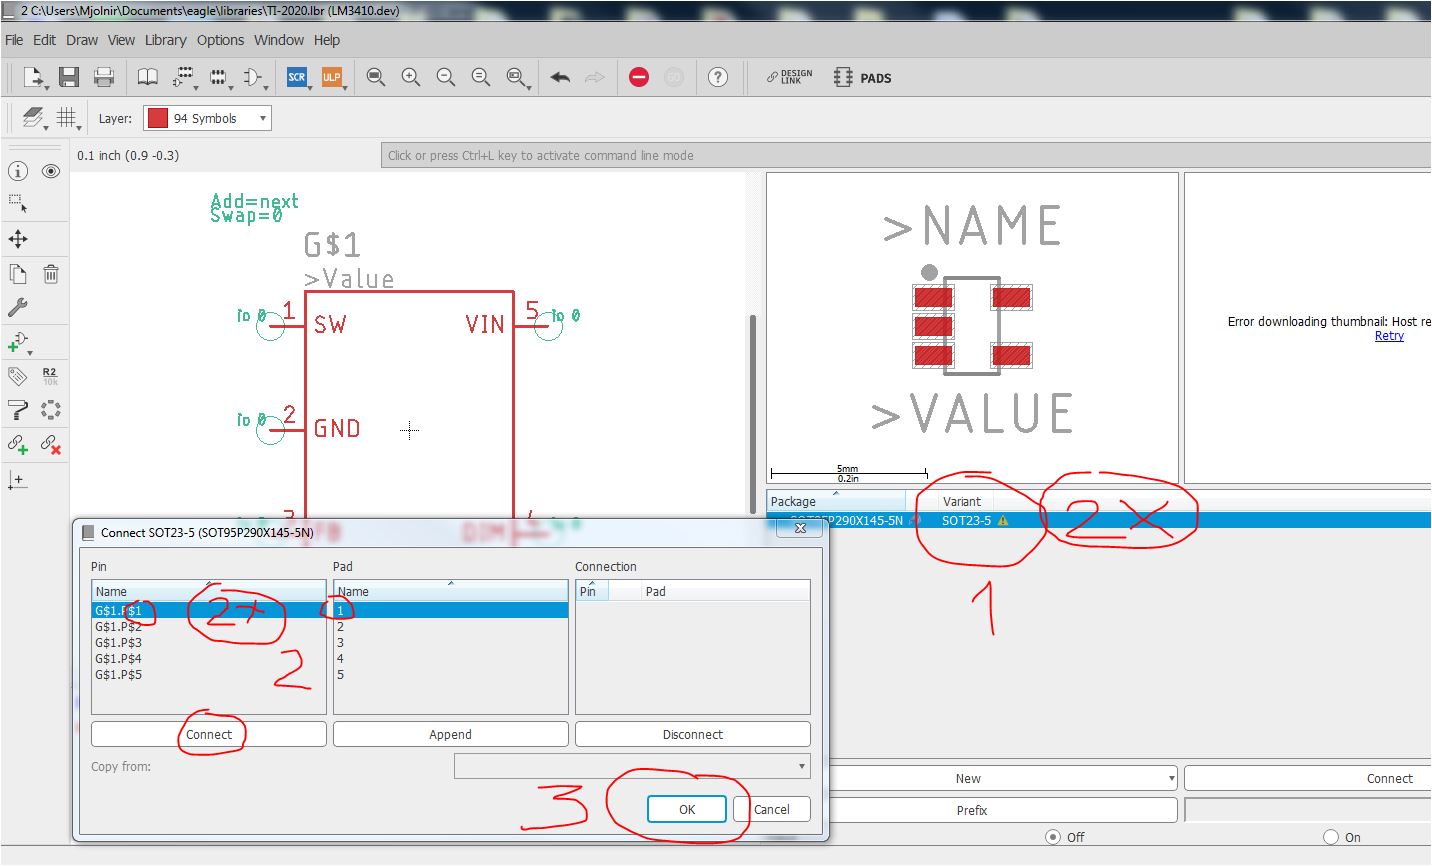Select the On radio button
Image resolution: width=1432 pixels, height=866 pixels.
tap(1330, 837)
